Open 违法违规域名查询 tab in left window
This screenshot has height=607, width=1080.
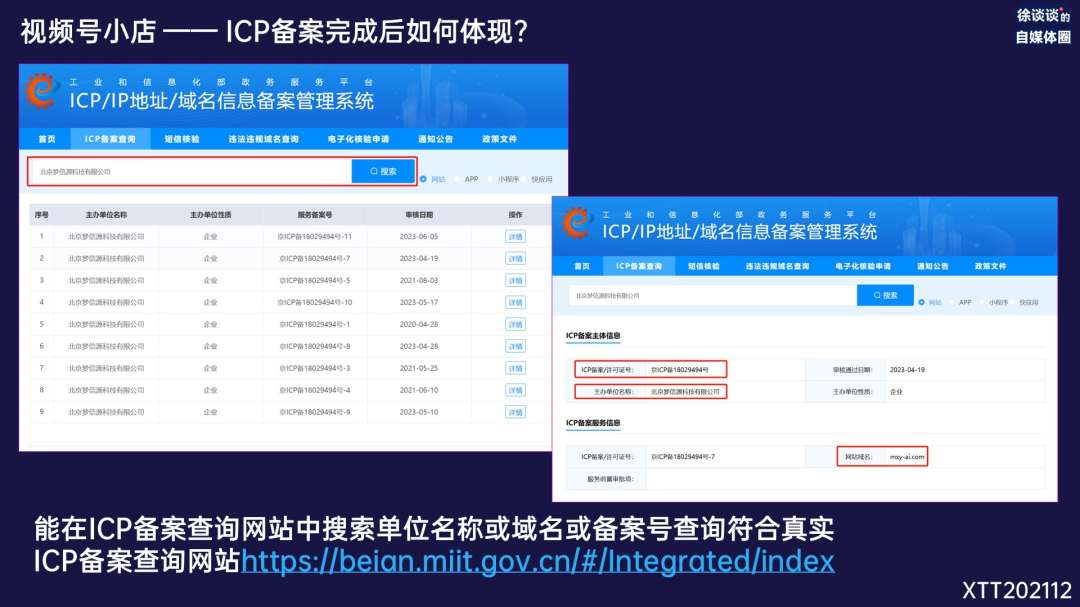coord(263,139)
